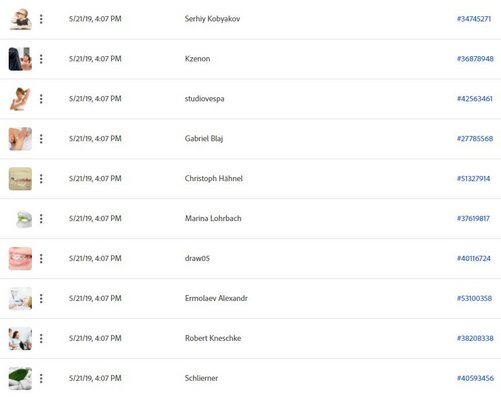Open the options menu for Ermolaev Alexandr

(x=41, y=298)
